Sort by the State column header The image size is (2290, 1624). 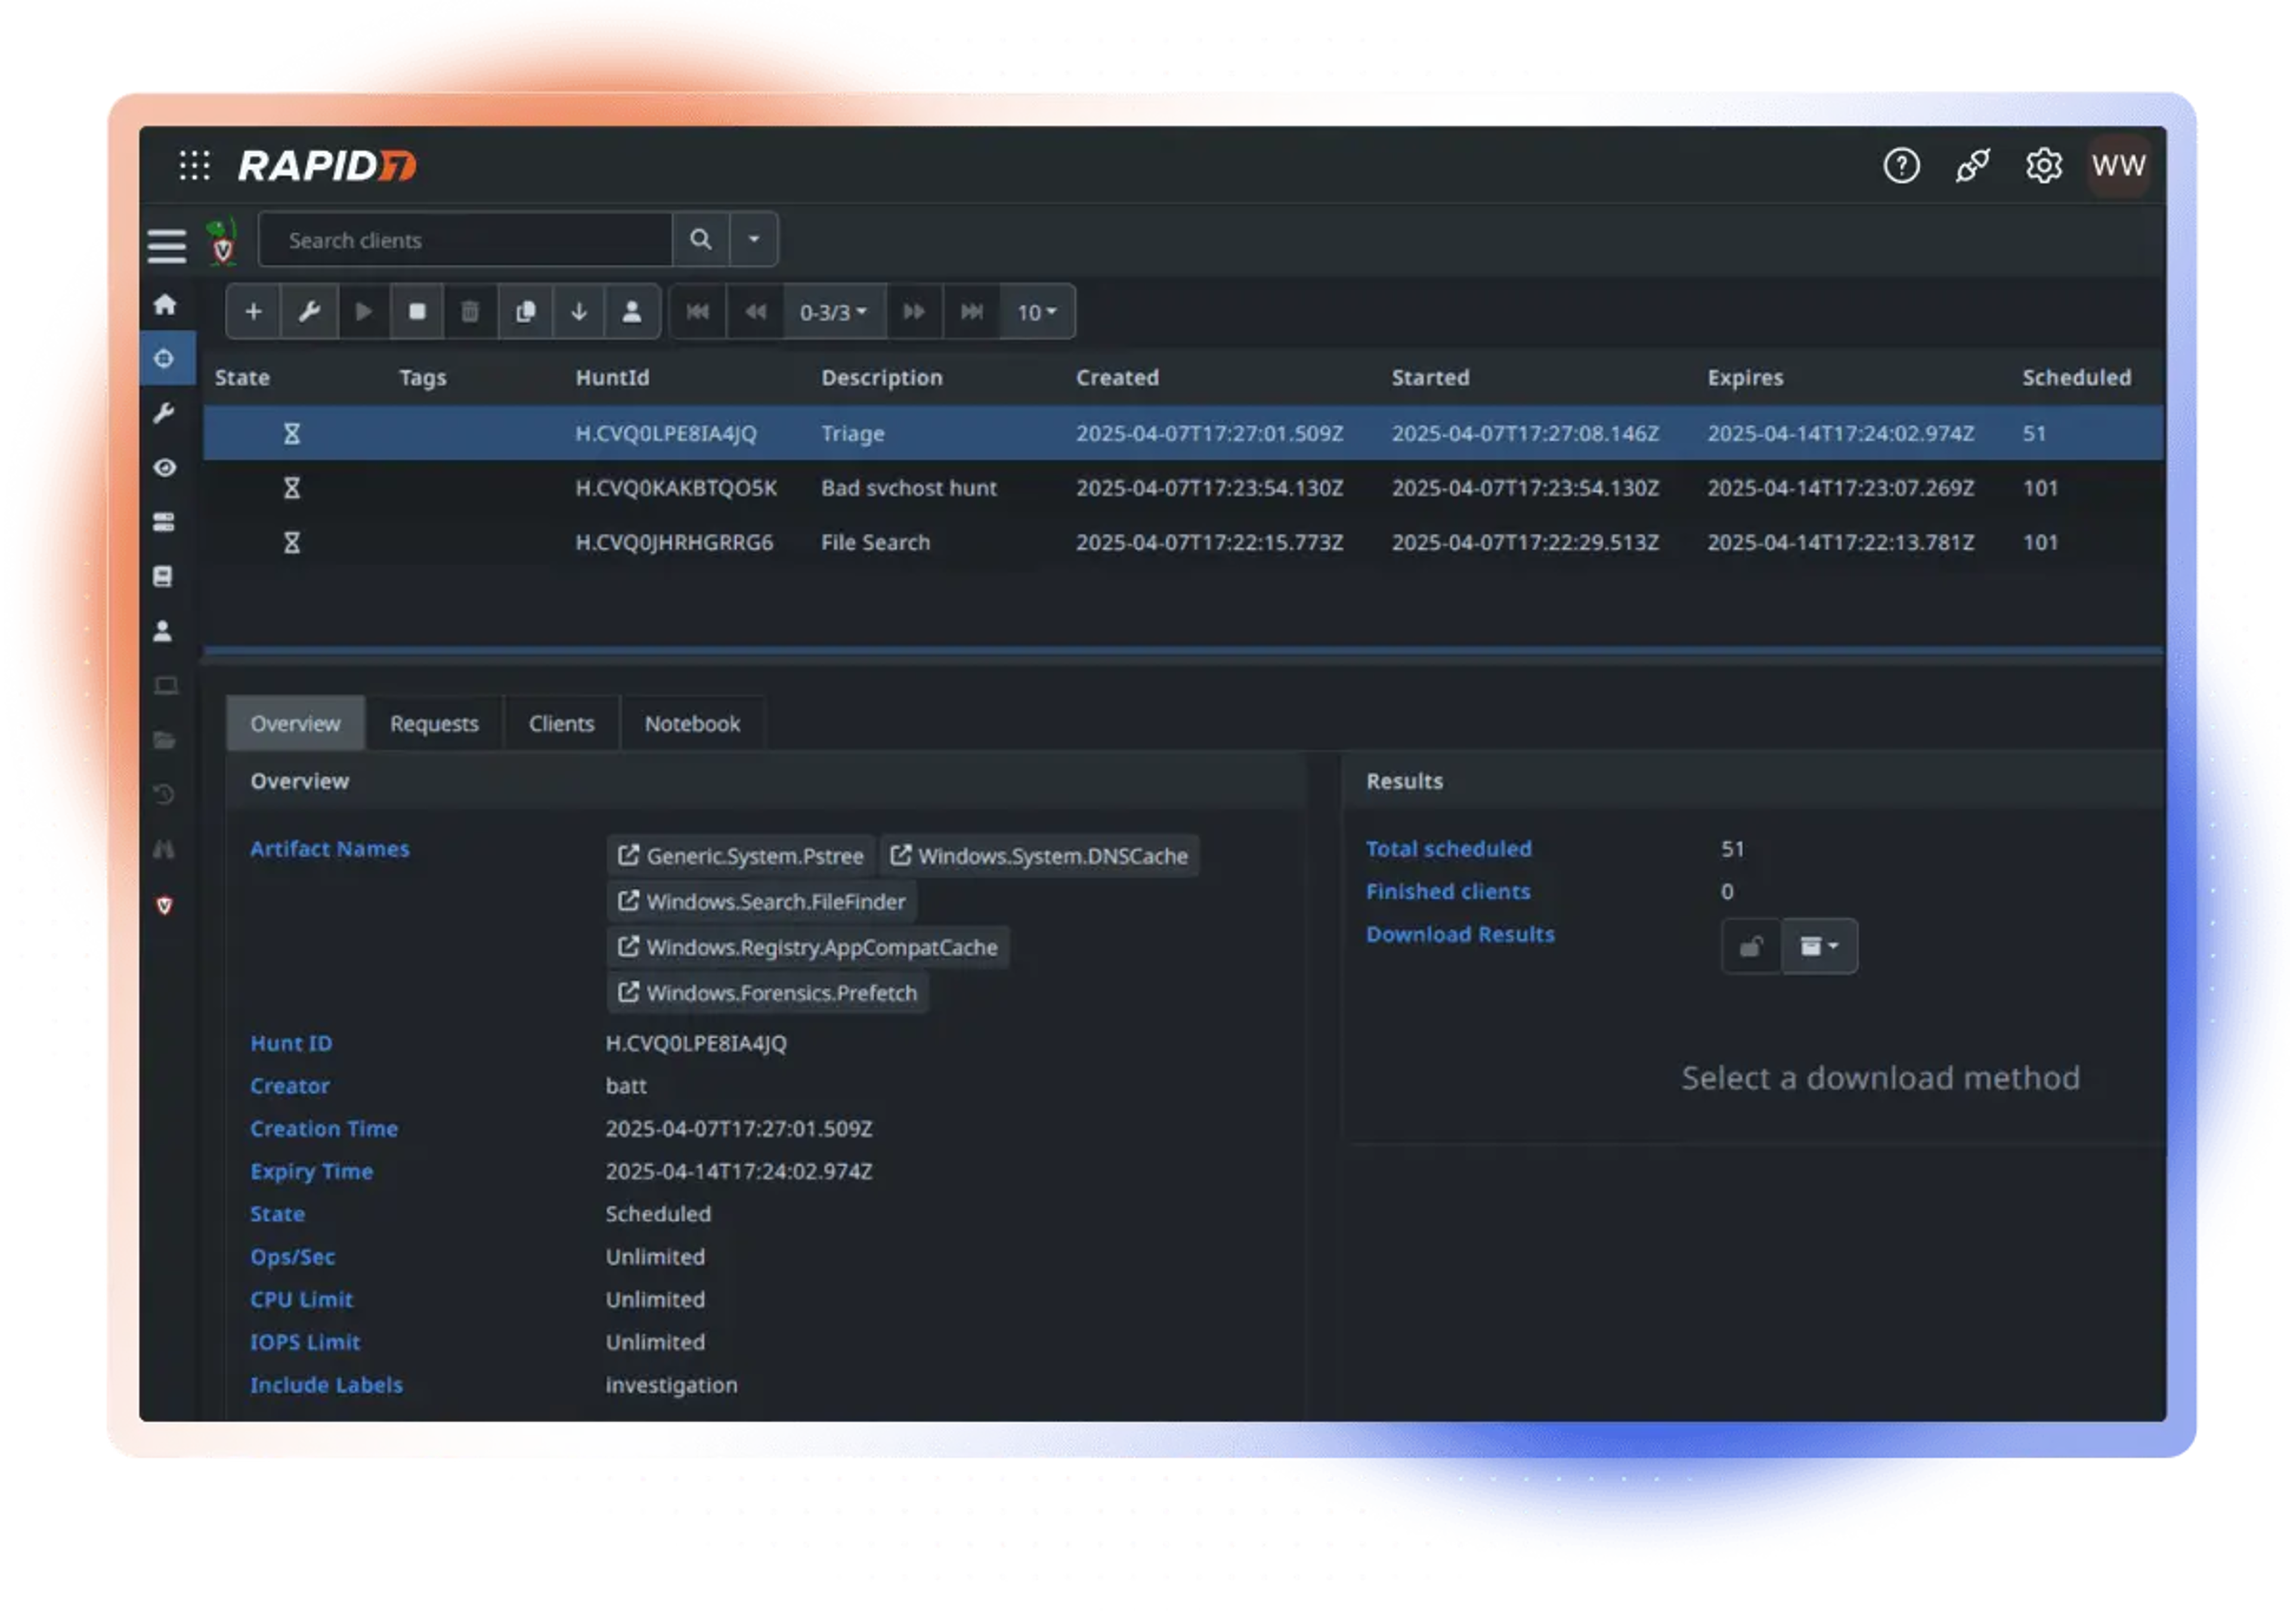click(242, 378)
